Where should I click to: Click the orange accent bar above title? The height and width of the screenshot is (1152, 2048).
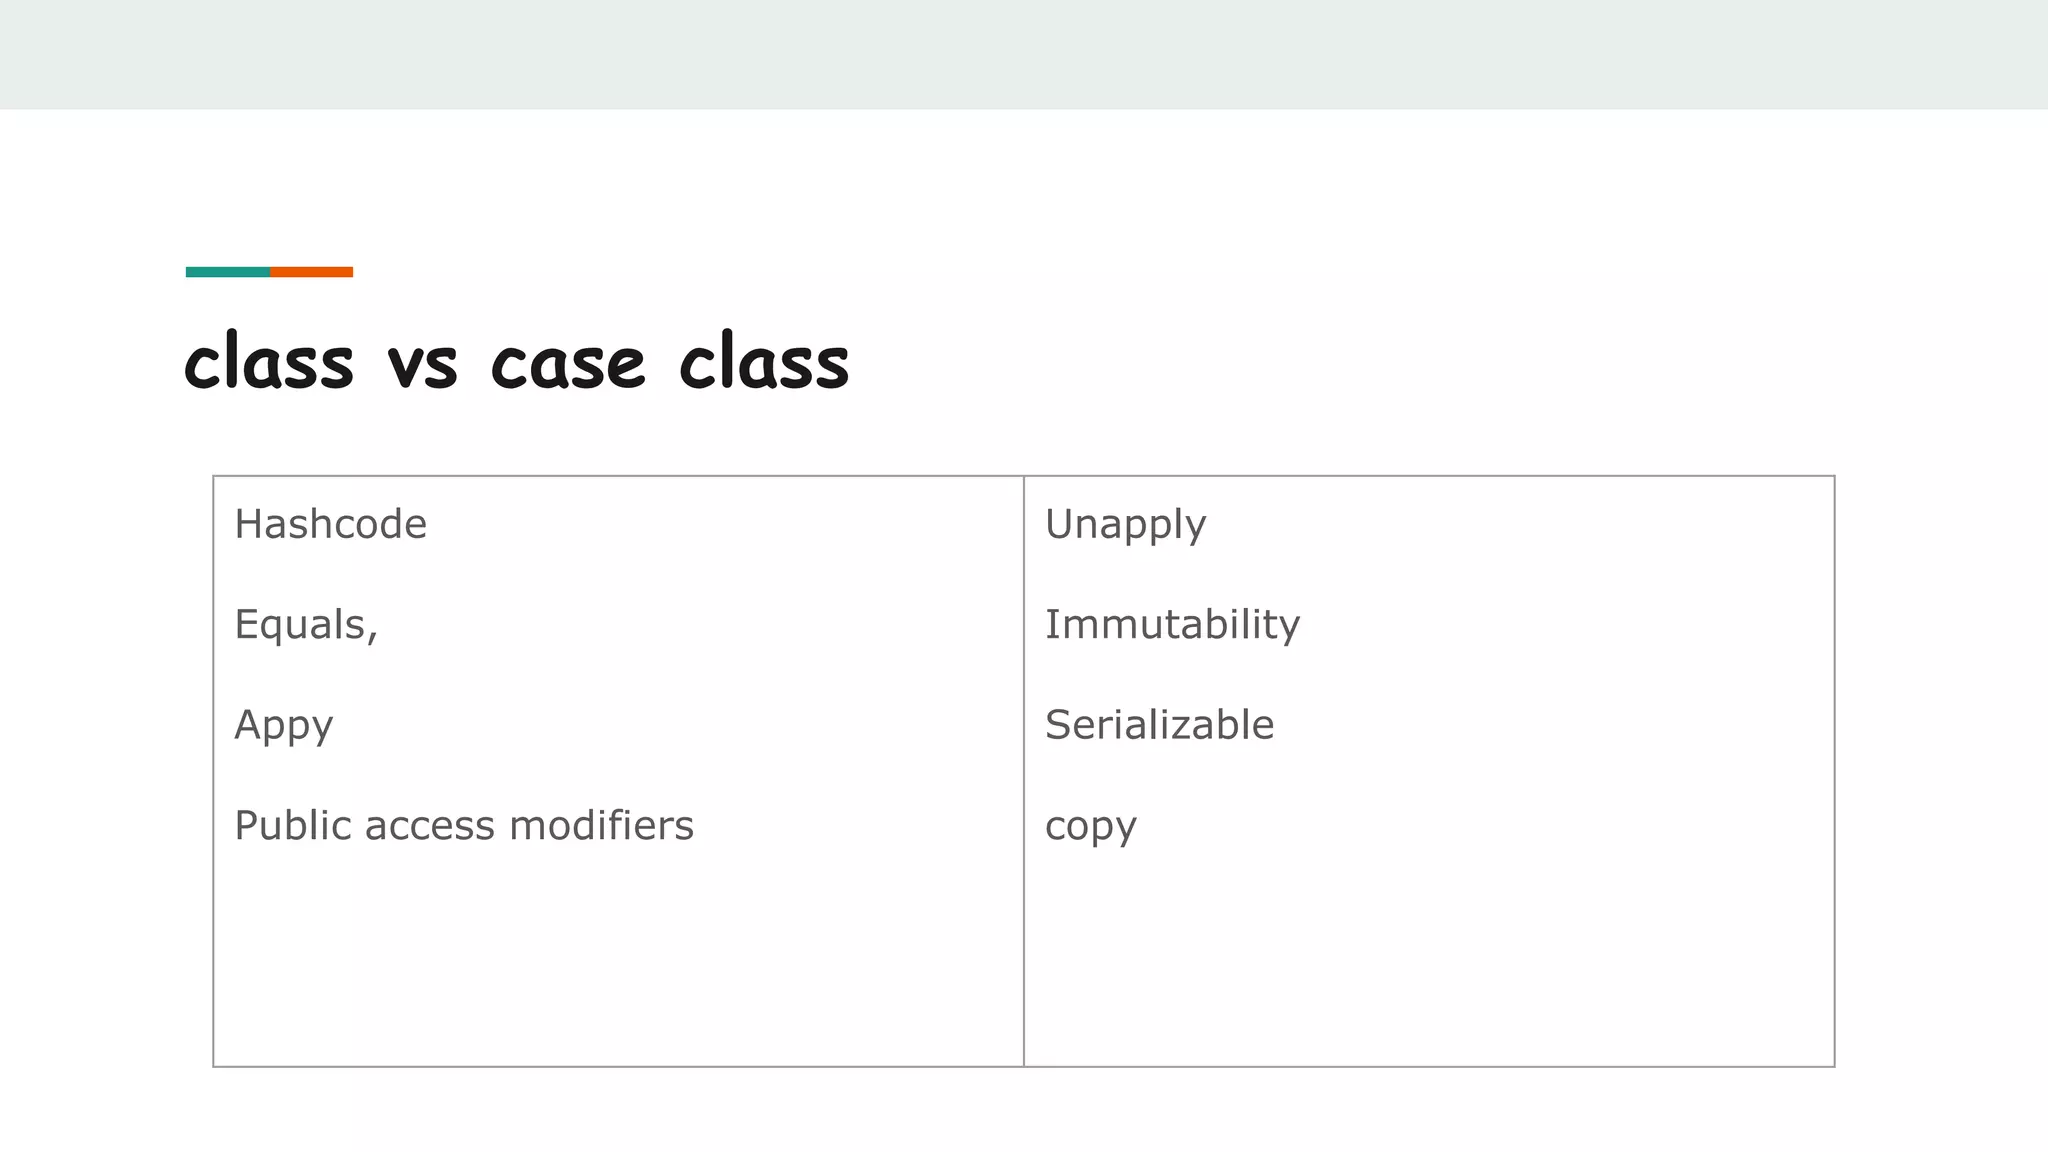(x=311, y=272)
